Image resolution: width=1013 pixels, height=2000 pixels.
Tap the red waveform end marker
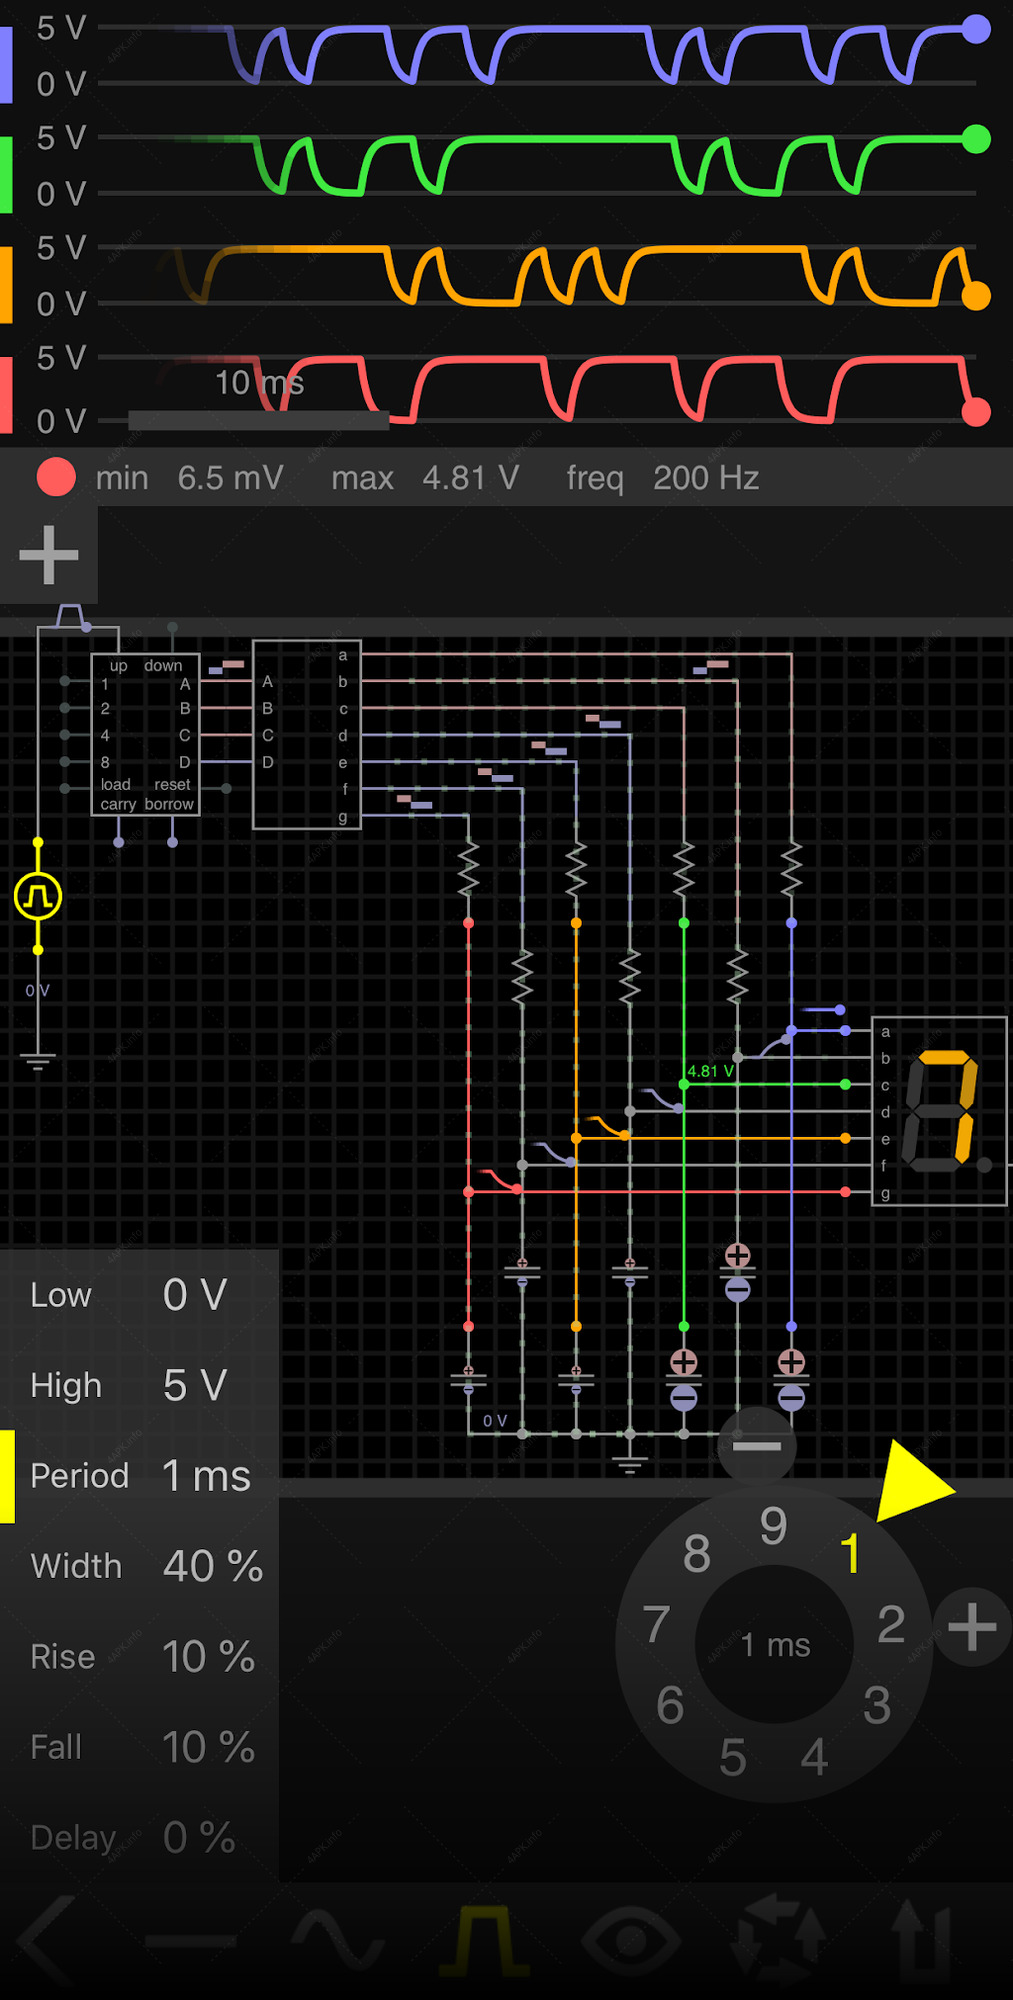coord(976,412)
